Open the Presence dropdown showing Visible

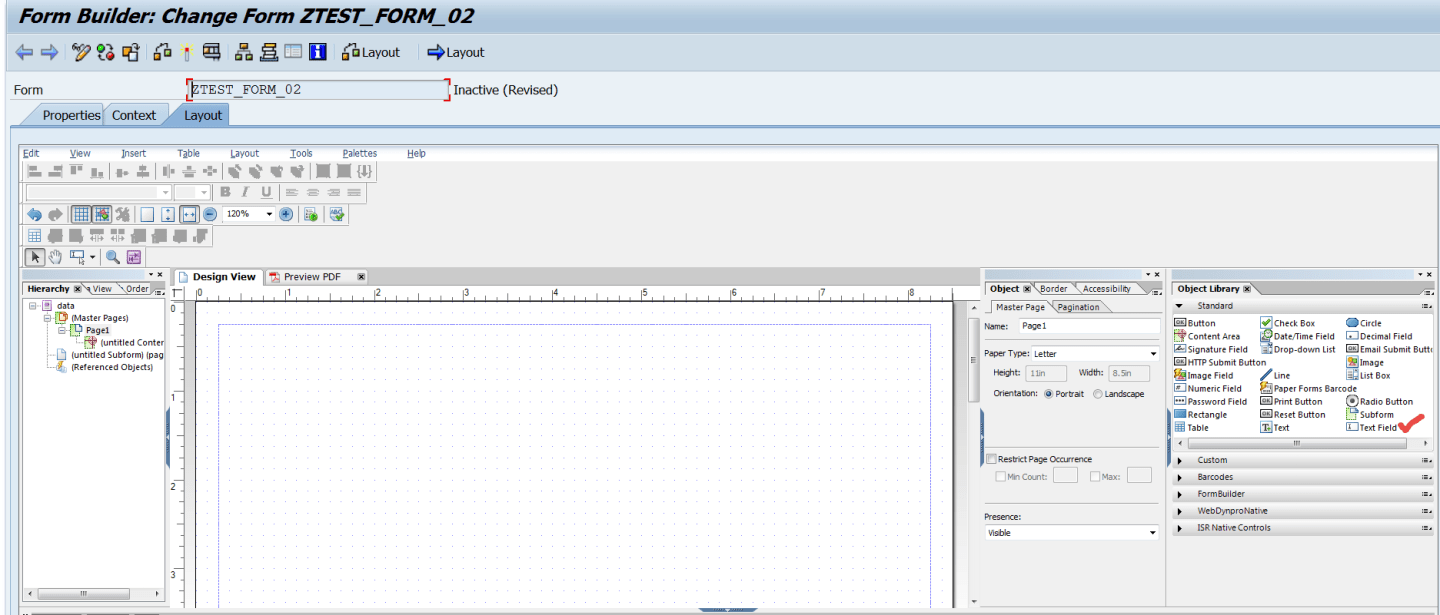pyautogui.click(x=1070, y=531)
